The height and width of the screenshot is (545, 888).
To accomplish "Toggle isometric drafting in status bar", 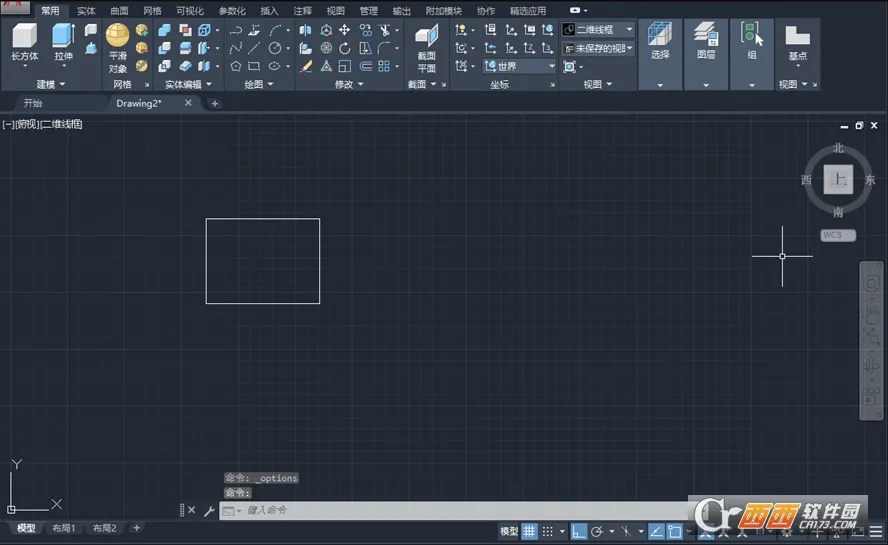I will [626, 531].
